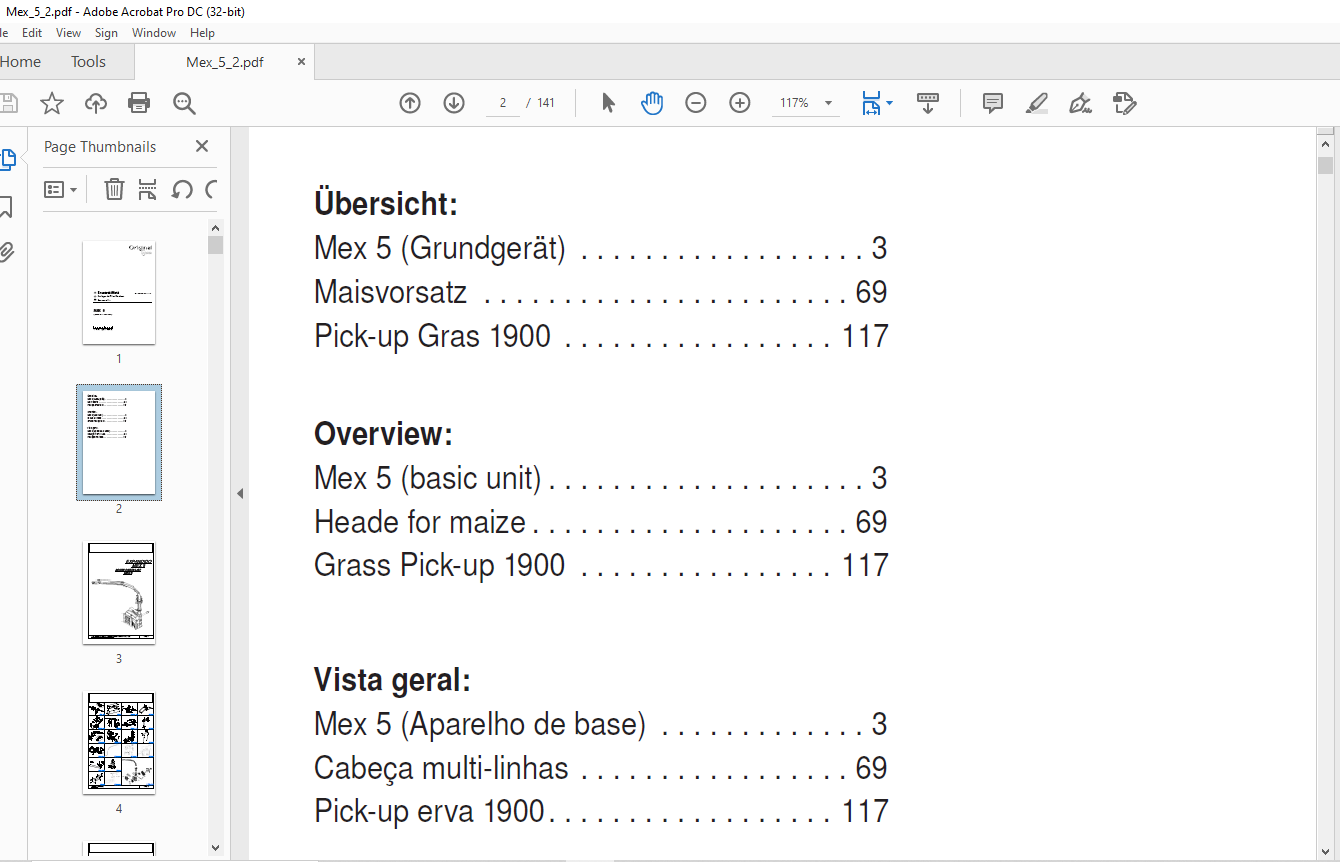The width and height of the screenshot is (1340, 862).
Task: Open the View menu
Action: point(69,33)
